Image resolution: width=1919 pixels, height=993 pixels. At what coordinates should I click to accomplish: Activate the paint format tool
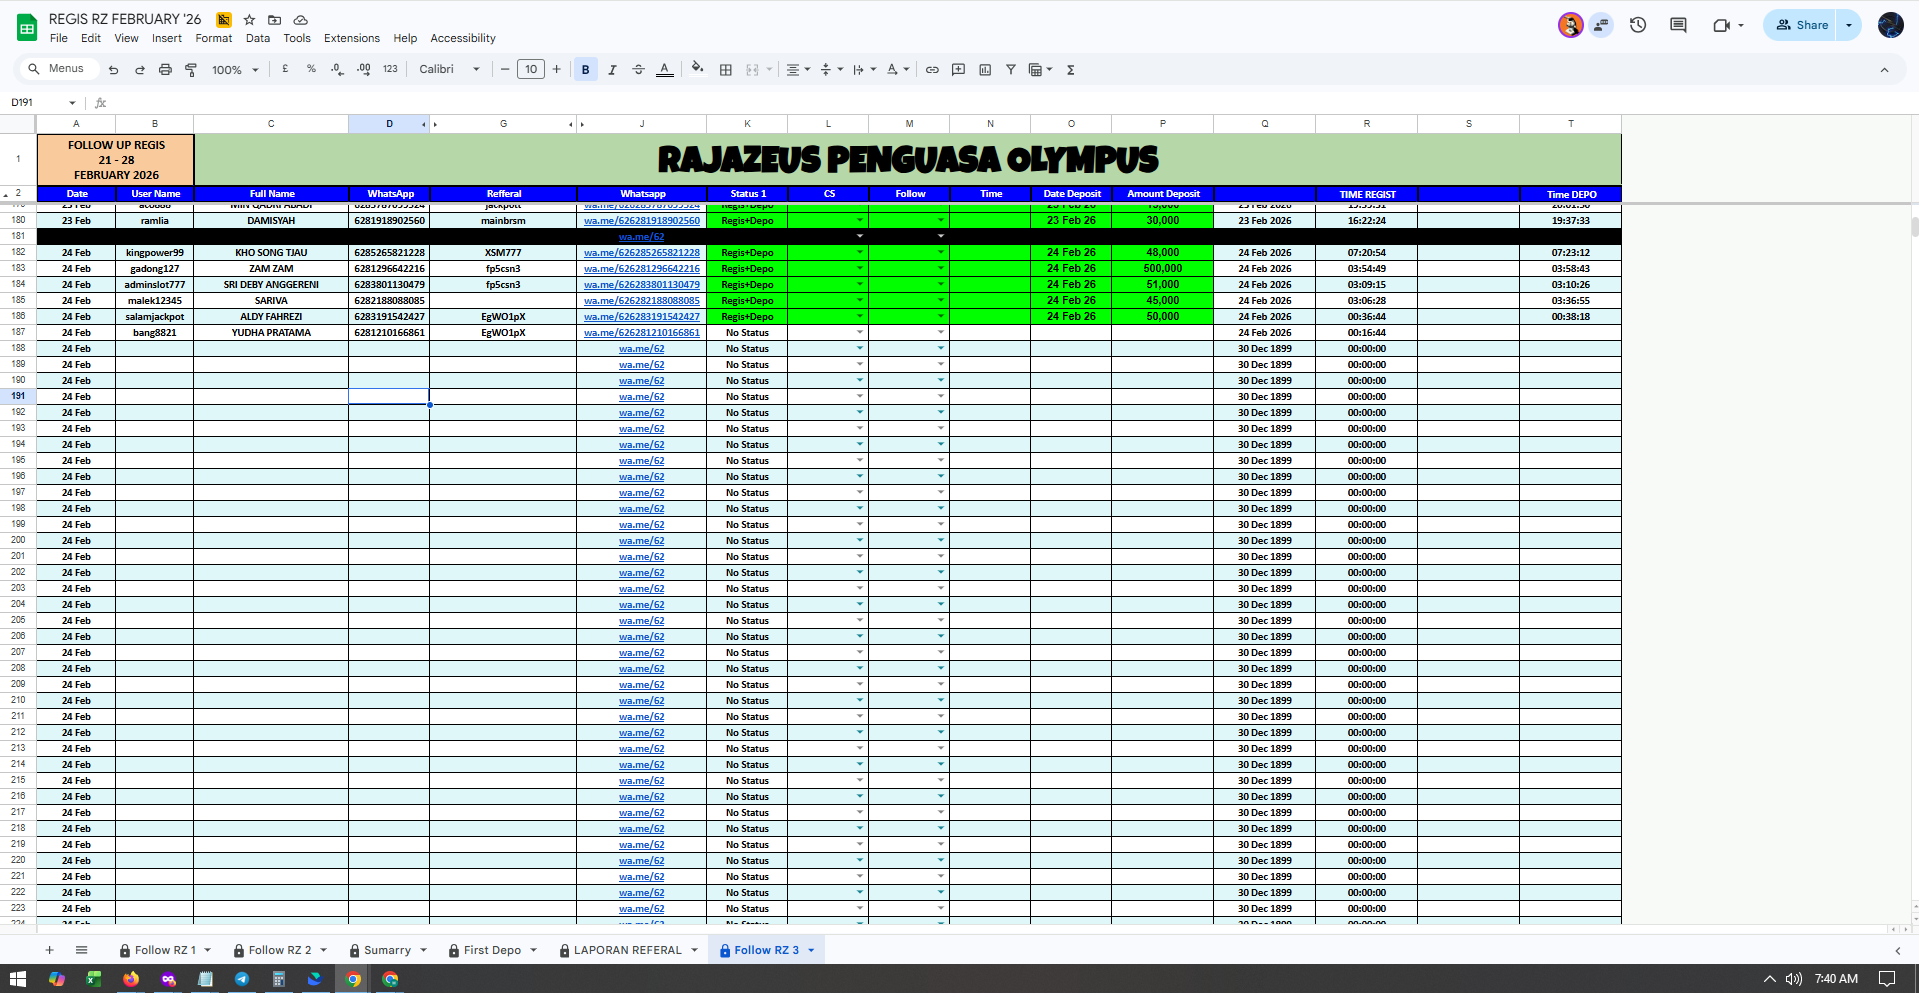click(191, 70)
